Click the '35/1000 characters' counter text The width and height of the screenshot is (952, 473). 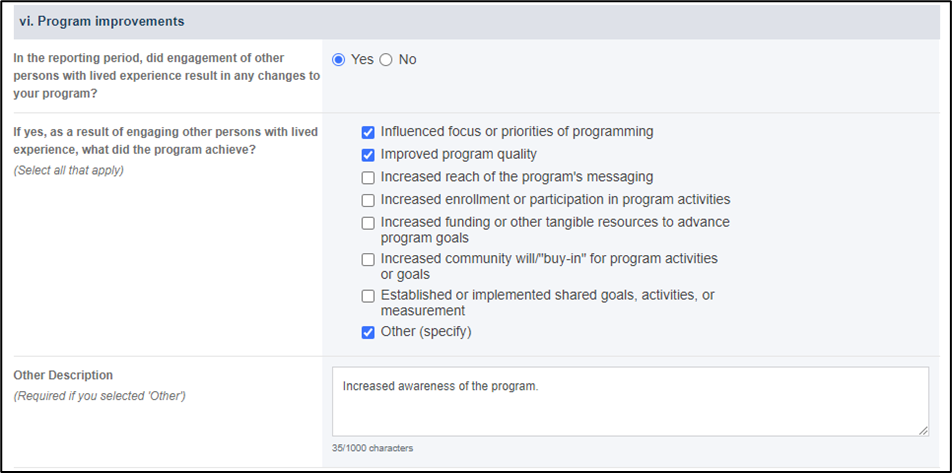coord(372,448)
